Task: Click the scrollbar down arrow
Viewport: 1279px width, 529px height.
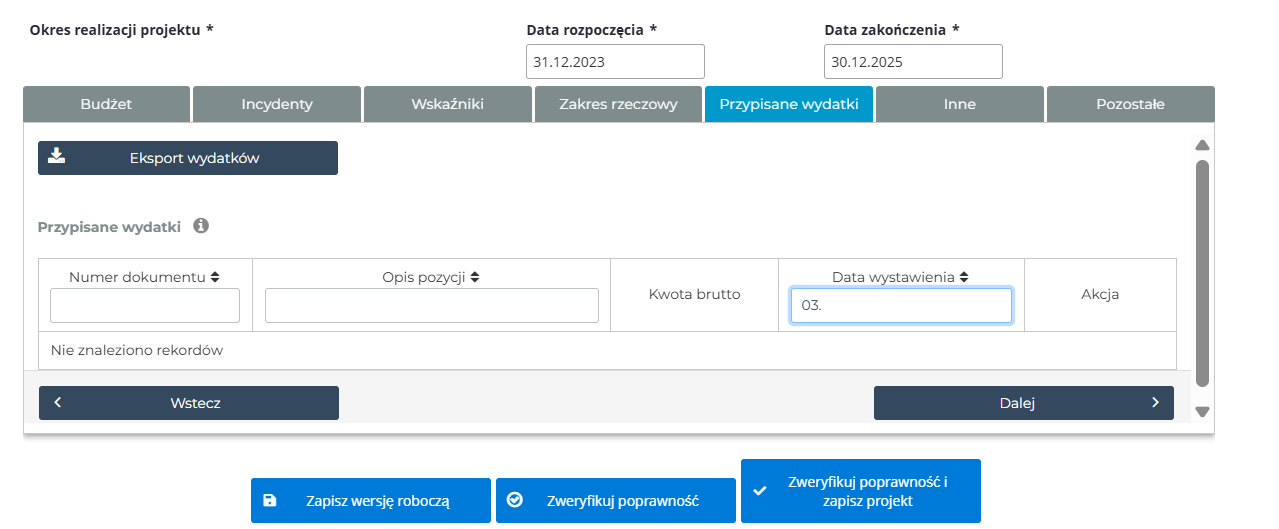Action: (1202, 411)
